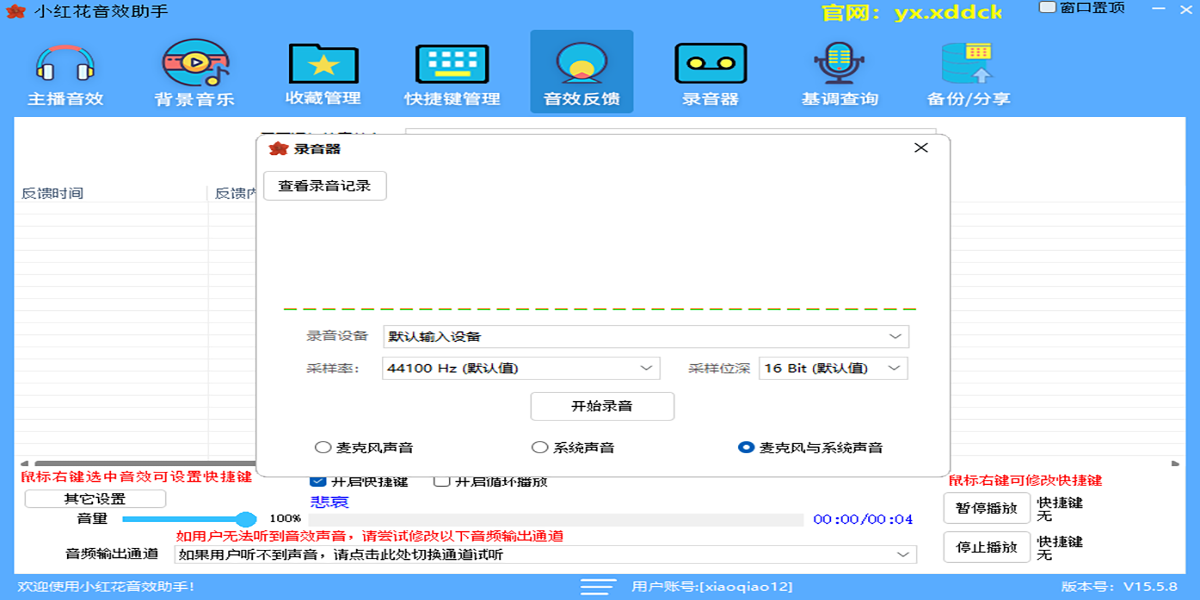
Task: Click the 版本号 V15.5.8 text
Action: pyautogui.click(x=1119, y=586)
